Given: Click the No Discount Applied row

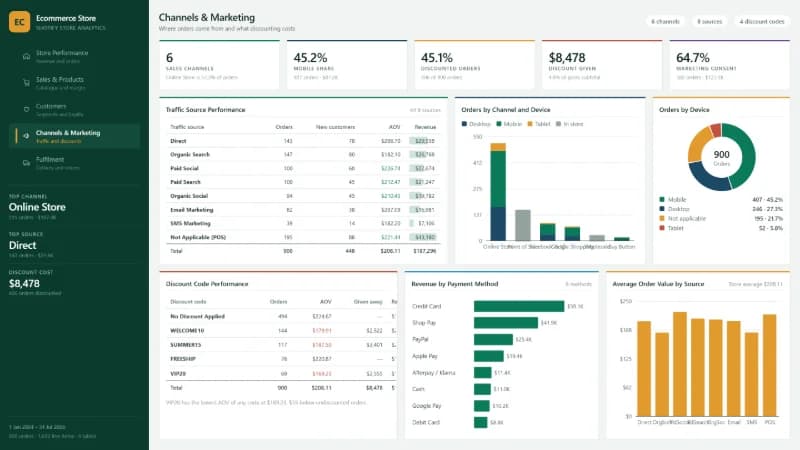Looking at the screenshot, I should (282, 316).
